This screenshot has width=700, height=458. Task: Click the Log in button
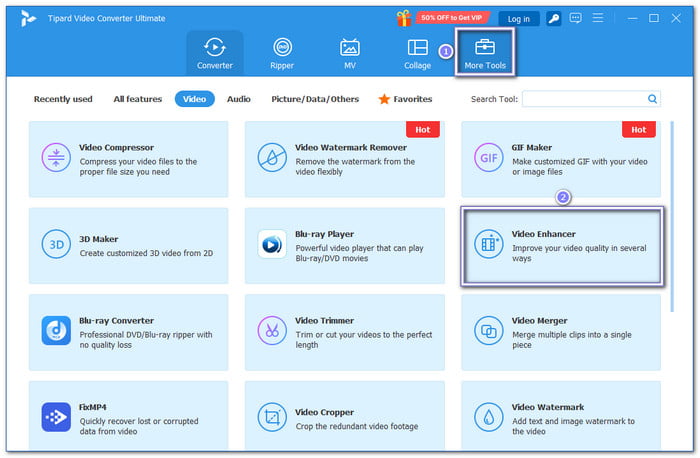(518, 19)
